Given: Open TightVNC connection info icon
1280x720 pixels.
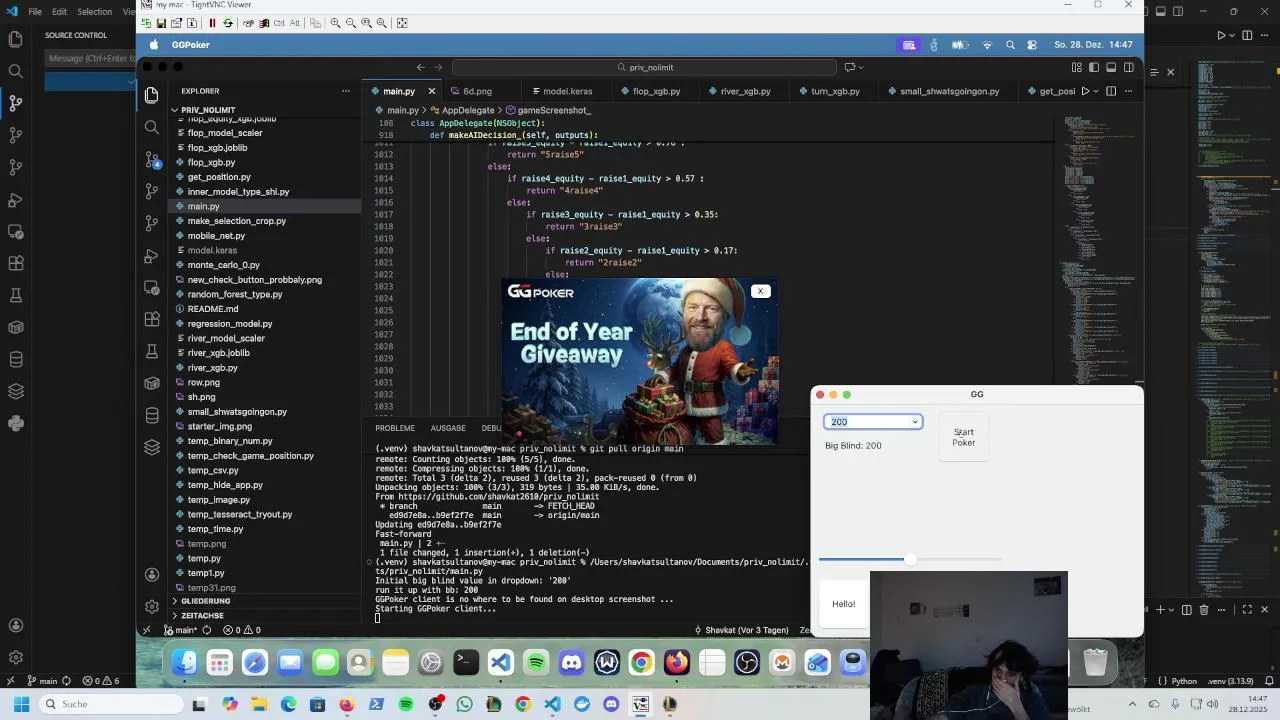Looking at the screenshot, I should pyautogui.click(x=192, y=23).
